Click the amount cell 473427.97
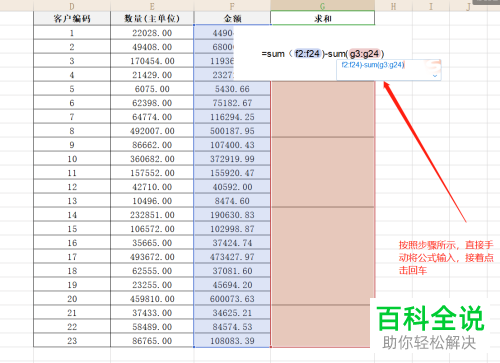 click(x=232, y=257)
